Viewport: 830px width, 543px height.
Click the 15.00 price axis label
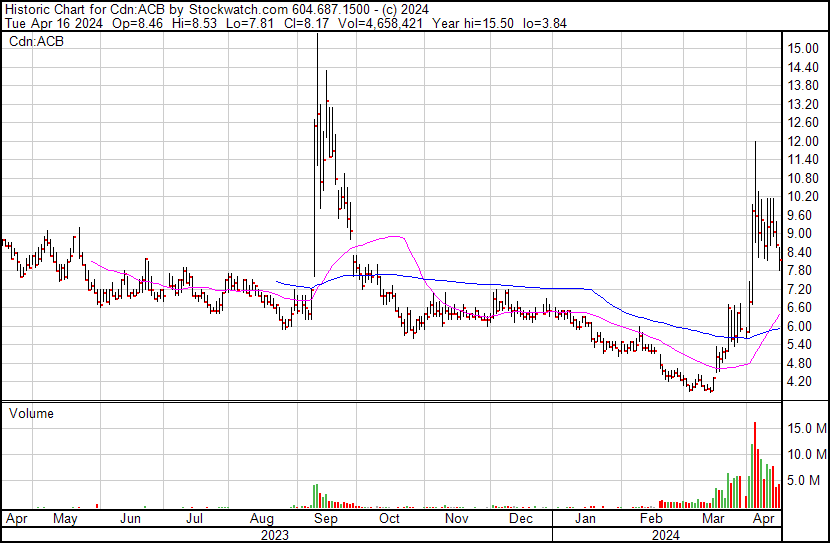(803, 48)
